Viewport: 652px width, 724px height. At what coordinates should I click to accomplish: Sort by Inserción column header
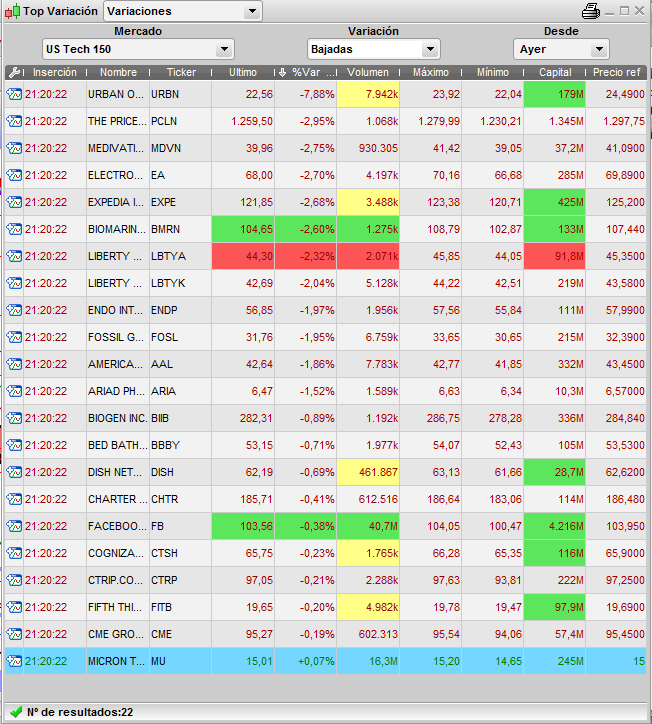pyautogui.click(x=54, y=72)
